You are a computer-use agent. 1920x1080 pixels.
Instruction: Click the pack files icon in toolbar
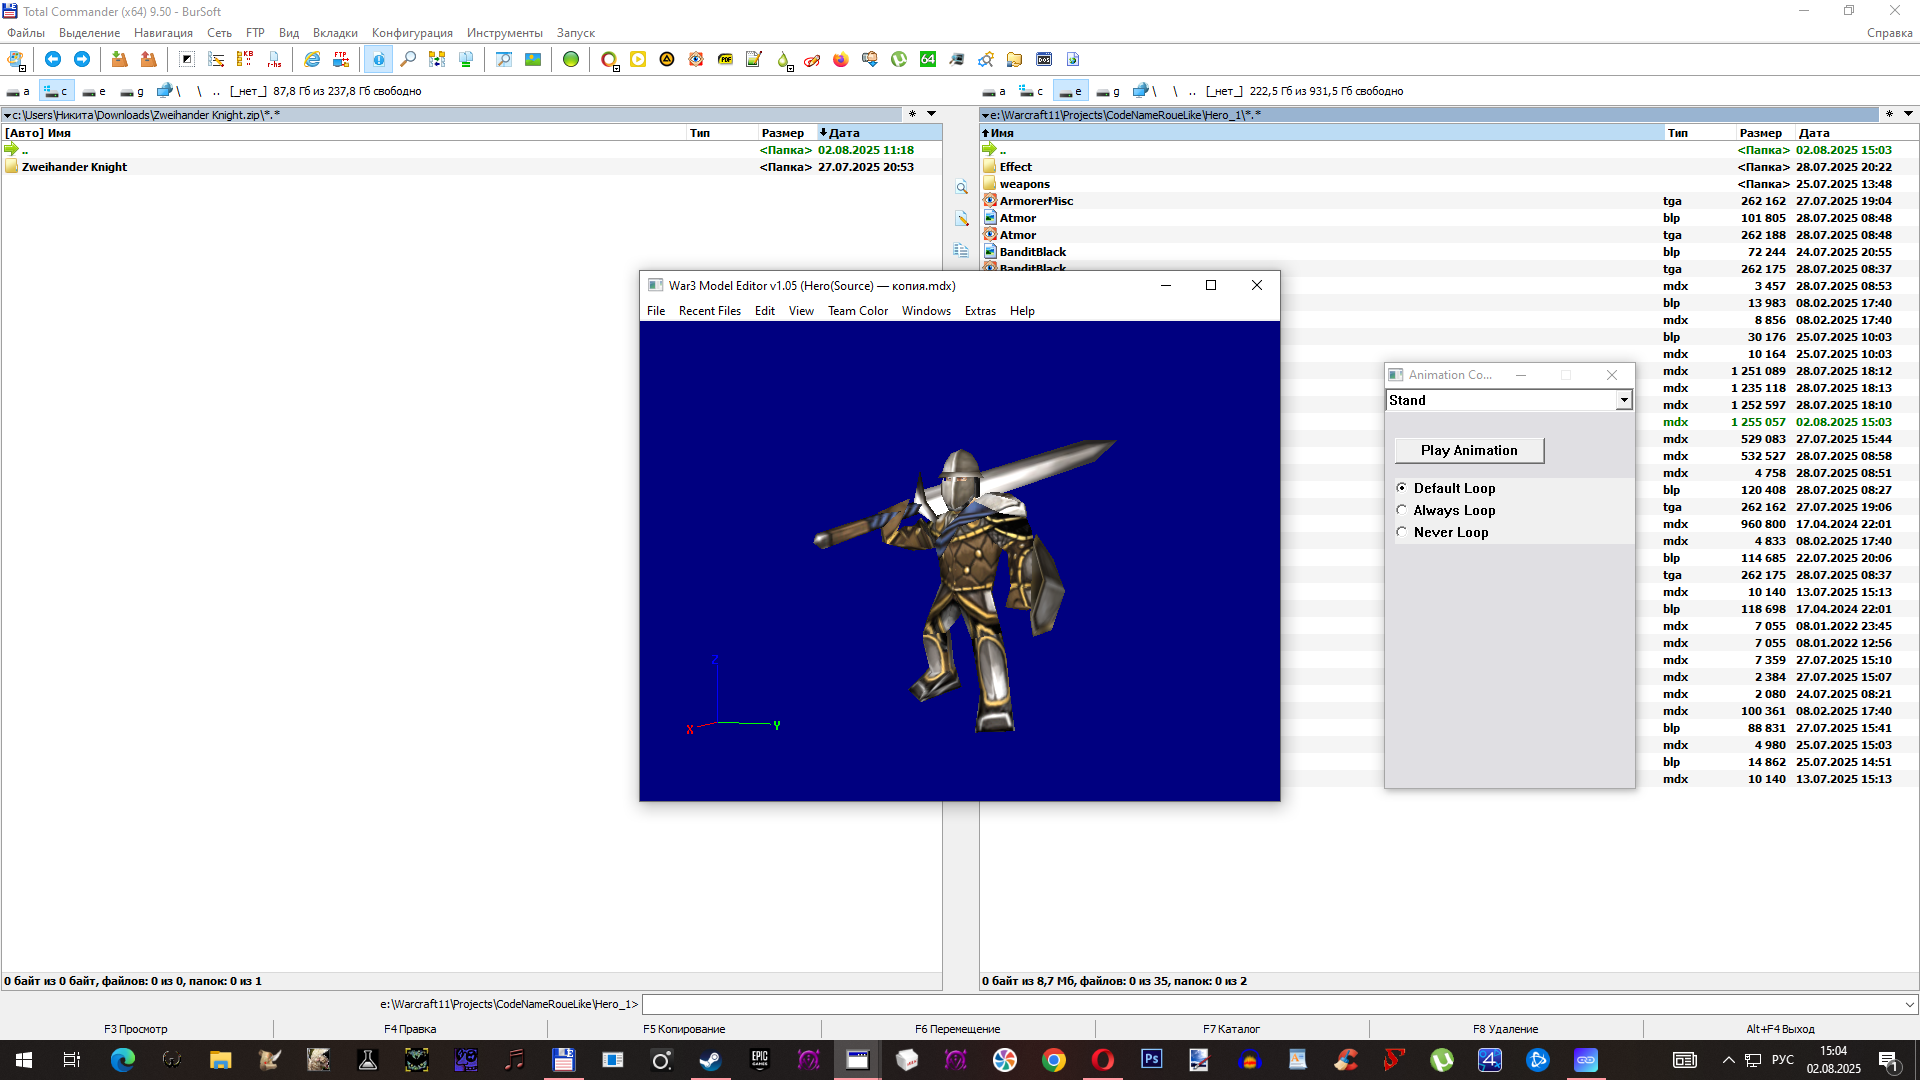[x=119, y=59]
